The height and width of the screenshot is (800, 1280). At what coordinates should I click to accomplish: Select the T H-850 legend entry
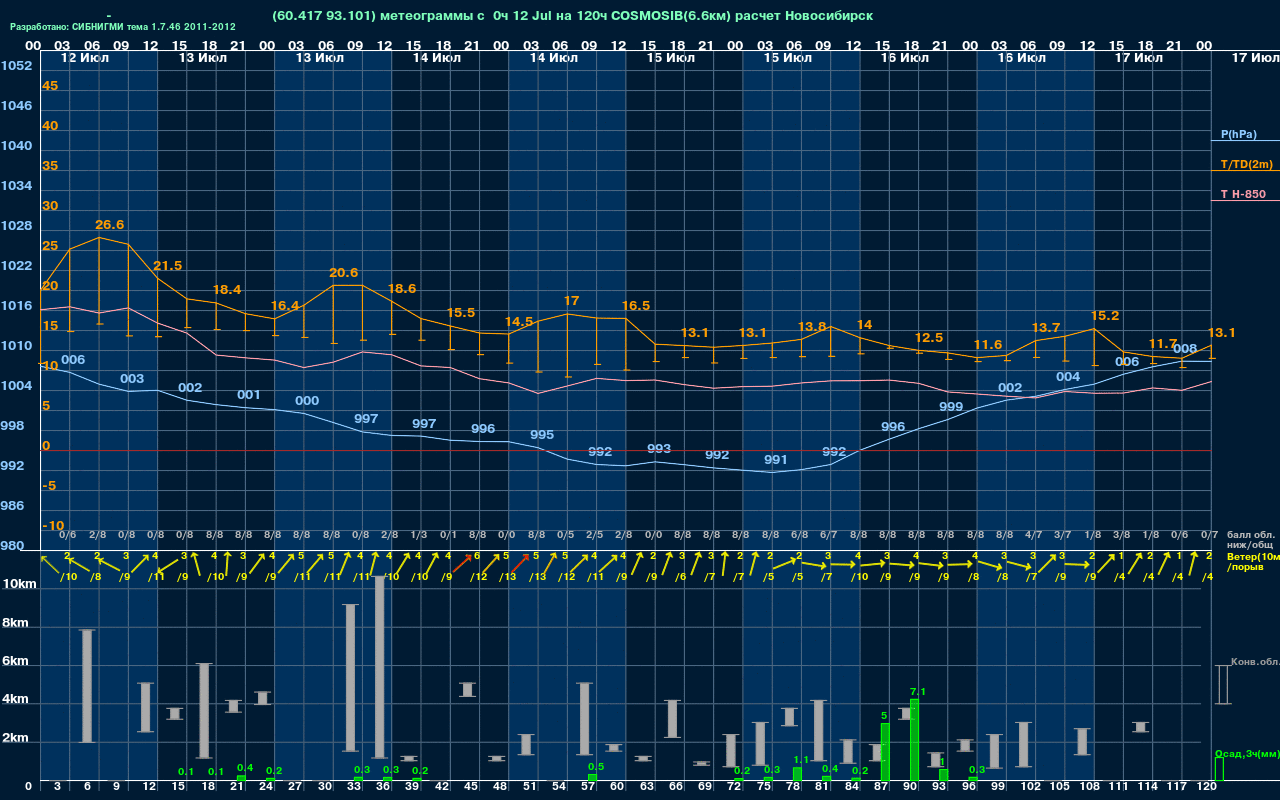1241,193
